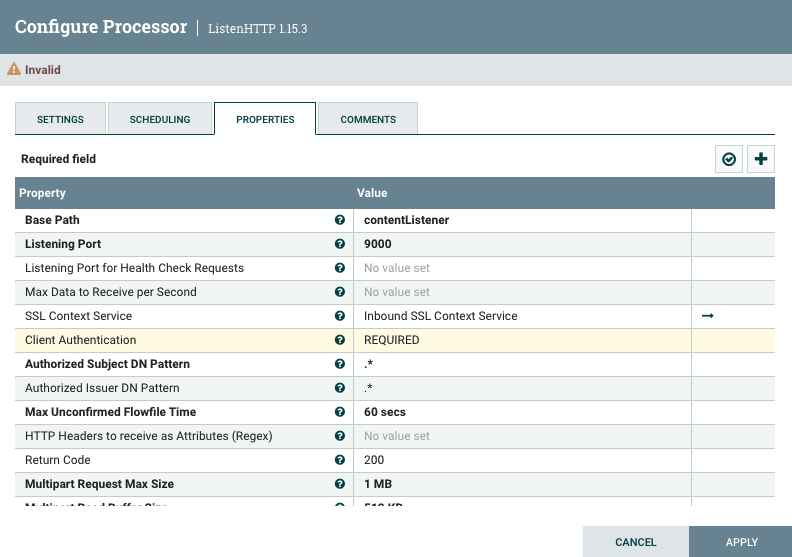792x557 pixels.
Task: View help for Max Unconfirmed Flowfile Time
Action: [x=340, y=412]
